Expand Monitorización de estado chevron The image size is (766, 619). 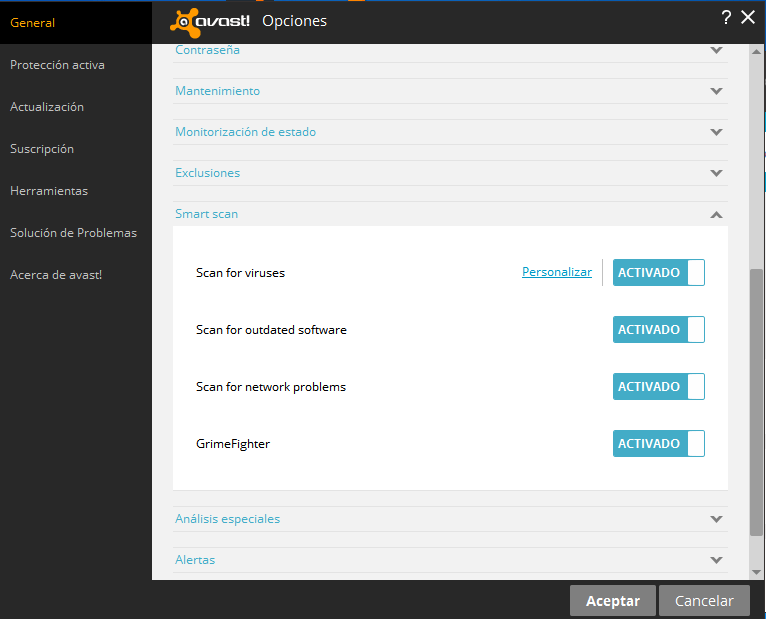pyautogui.click(x=716, y=132)
